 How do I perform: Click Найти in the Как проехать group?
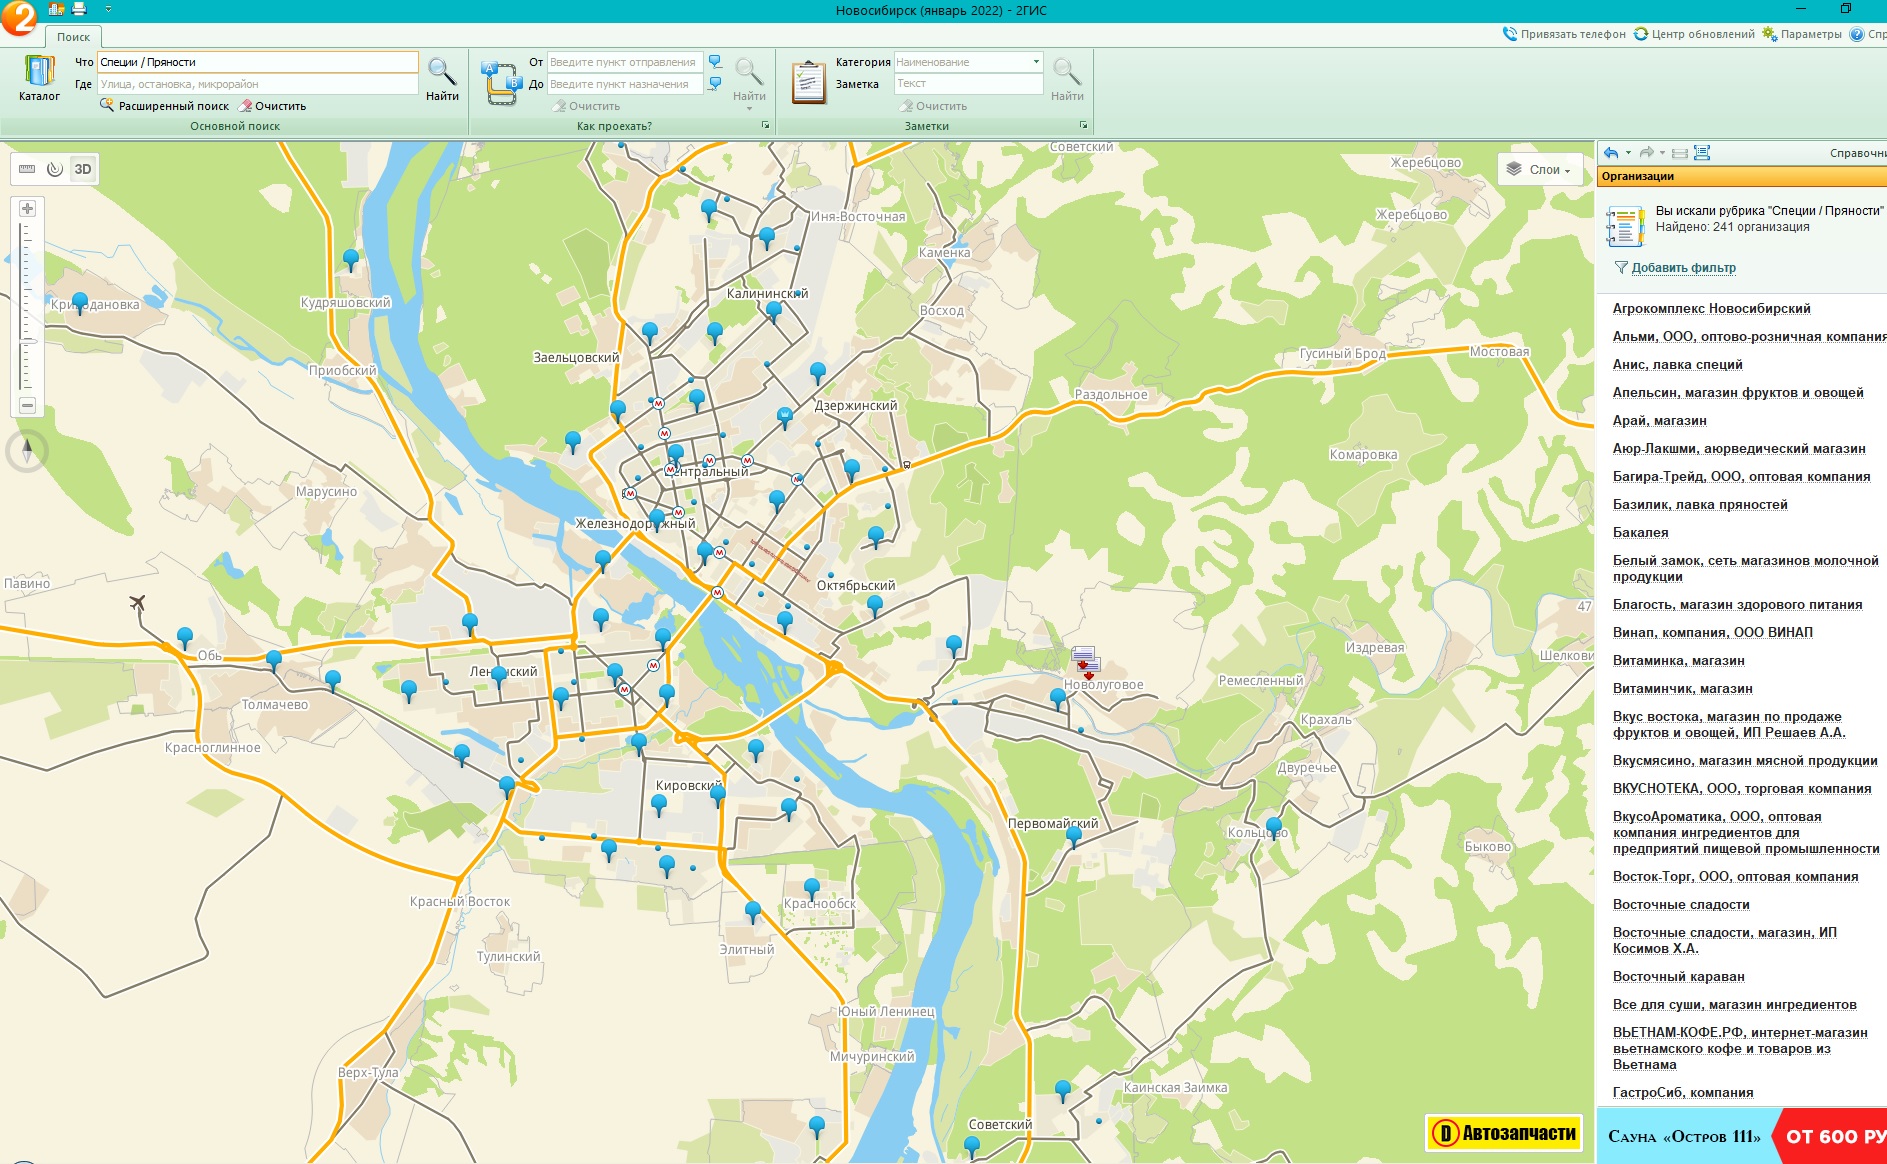pos(749,79)
